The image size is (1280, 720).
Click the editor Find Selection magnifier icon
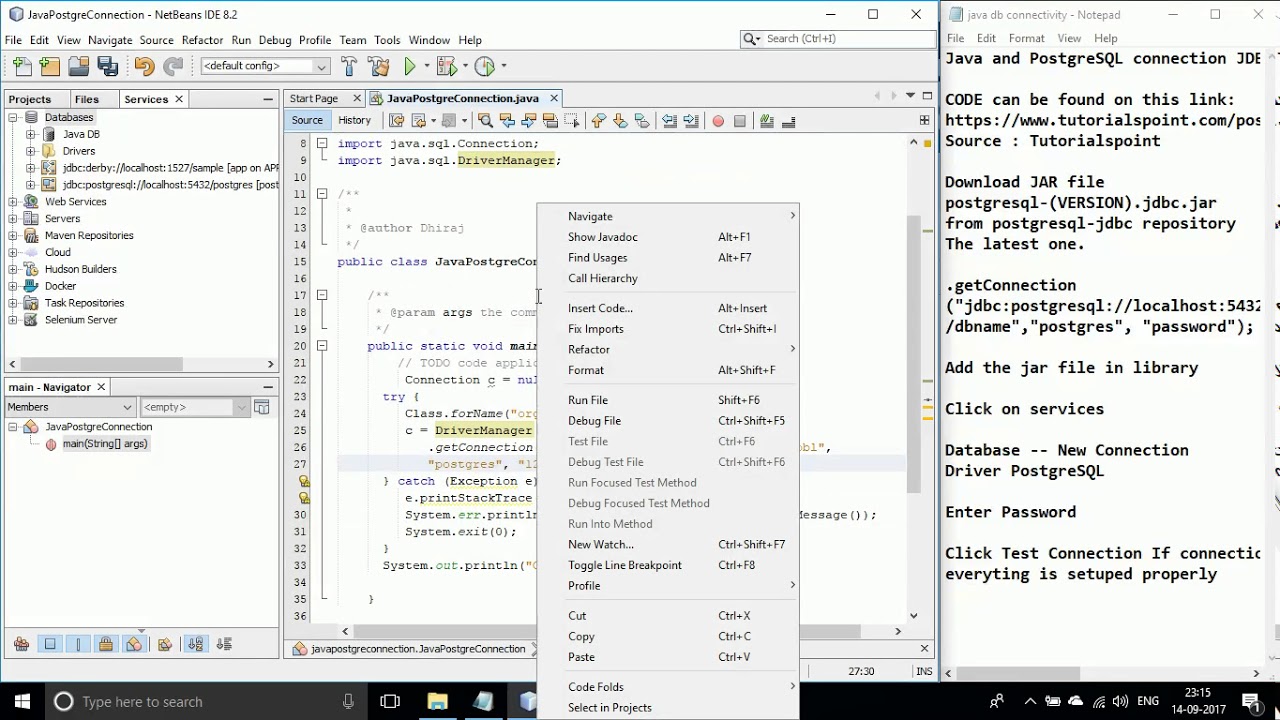(x=485, y=121)
